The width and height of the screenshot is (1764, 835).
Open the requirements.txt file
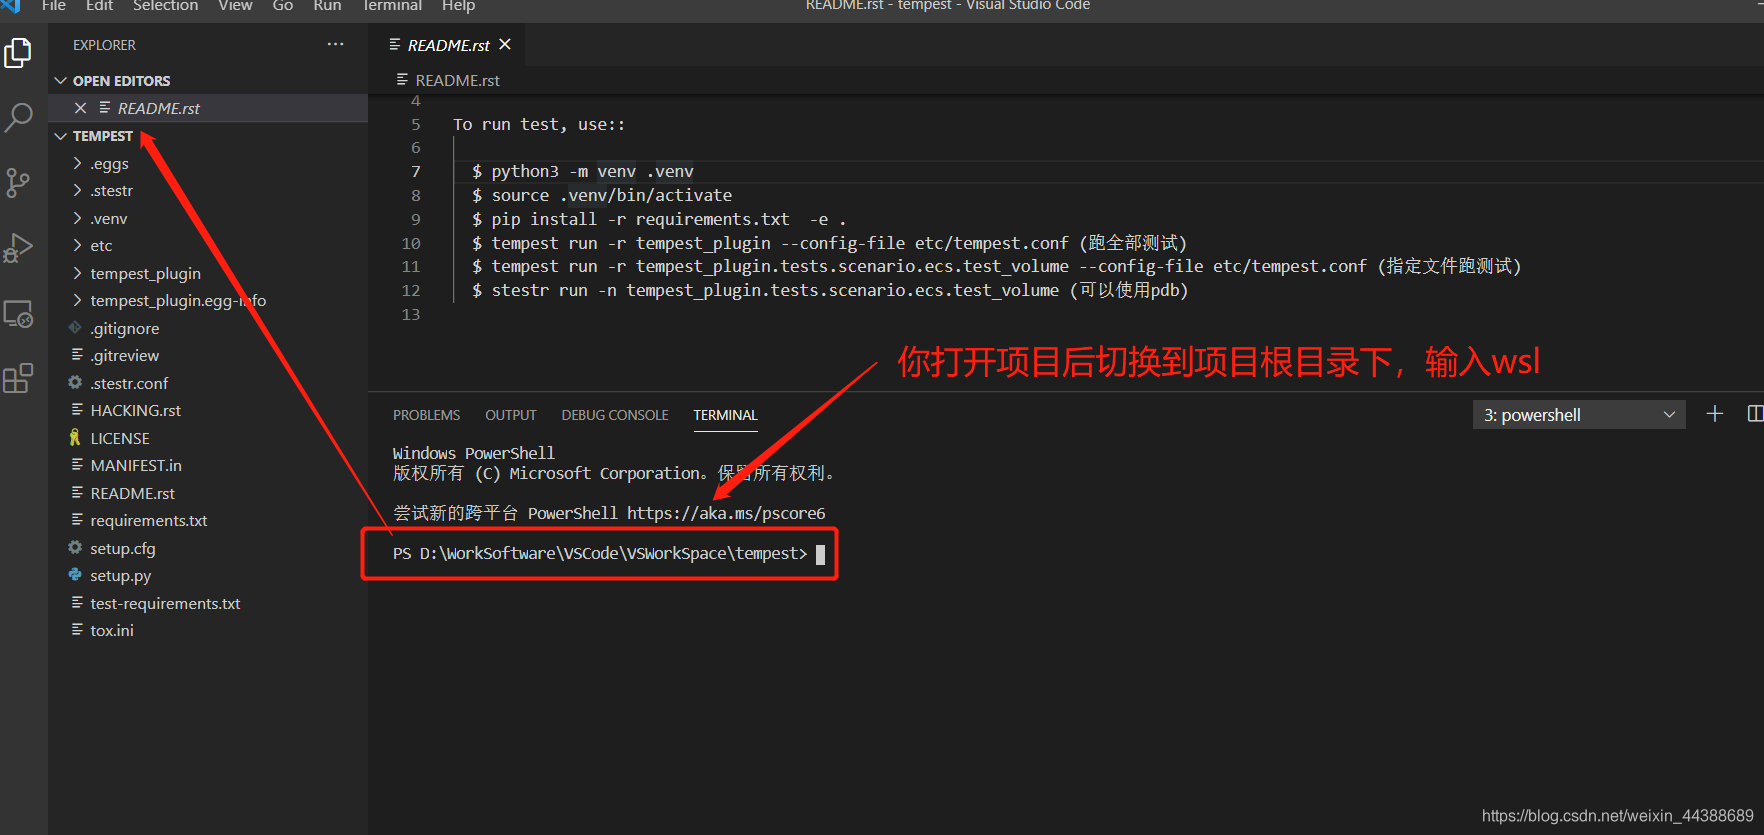pyautogui.click(x=149, y=521)
